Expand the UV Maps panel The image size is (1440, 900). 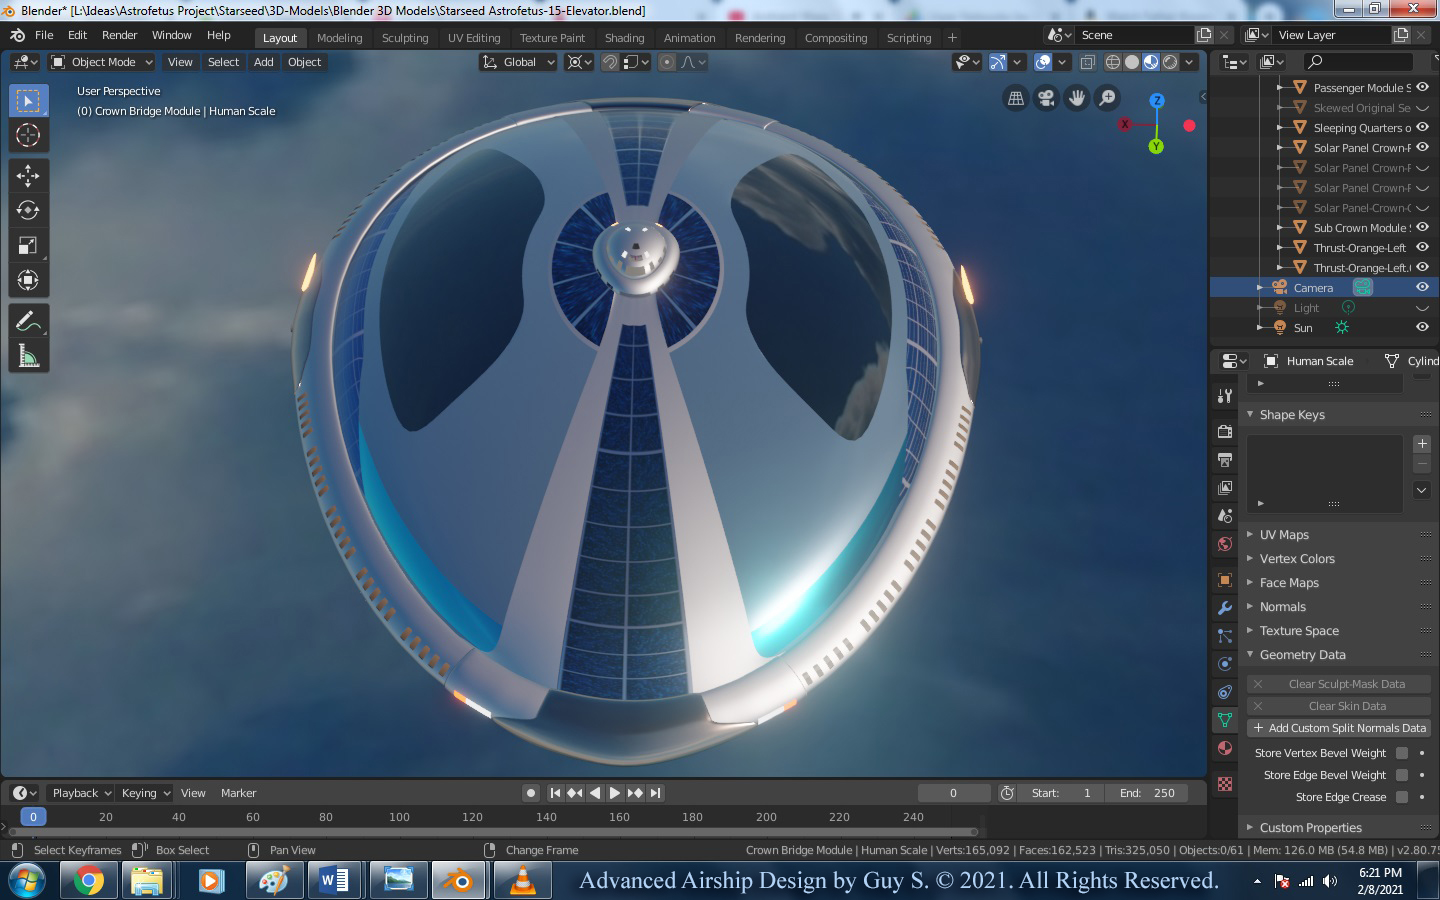pos(1284,535)
